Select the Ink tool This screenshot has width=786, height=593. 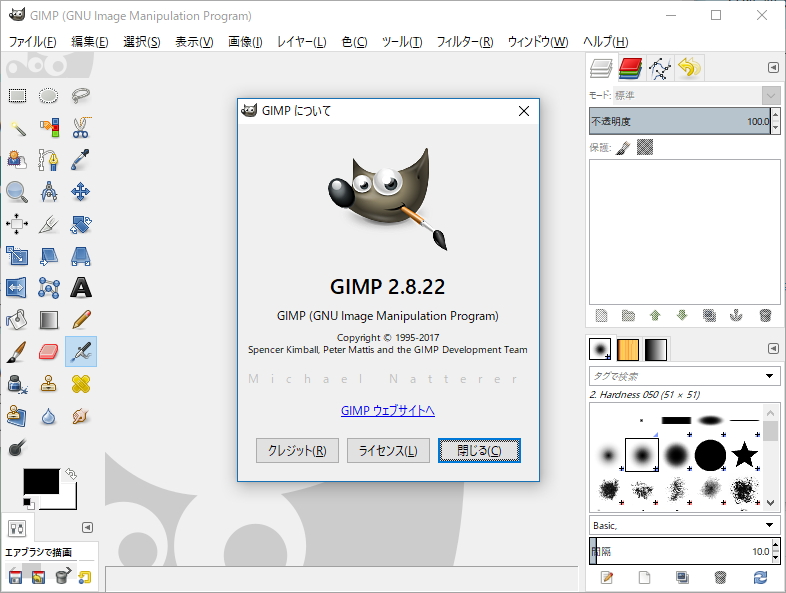(17, 384)
